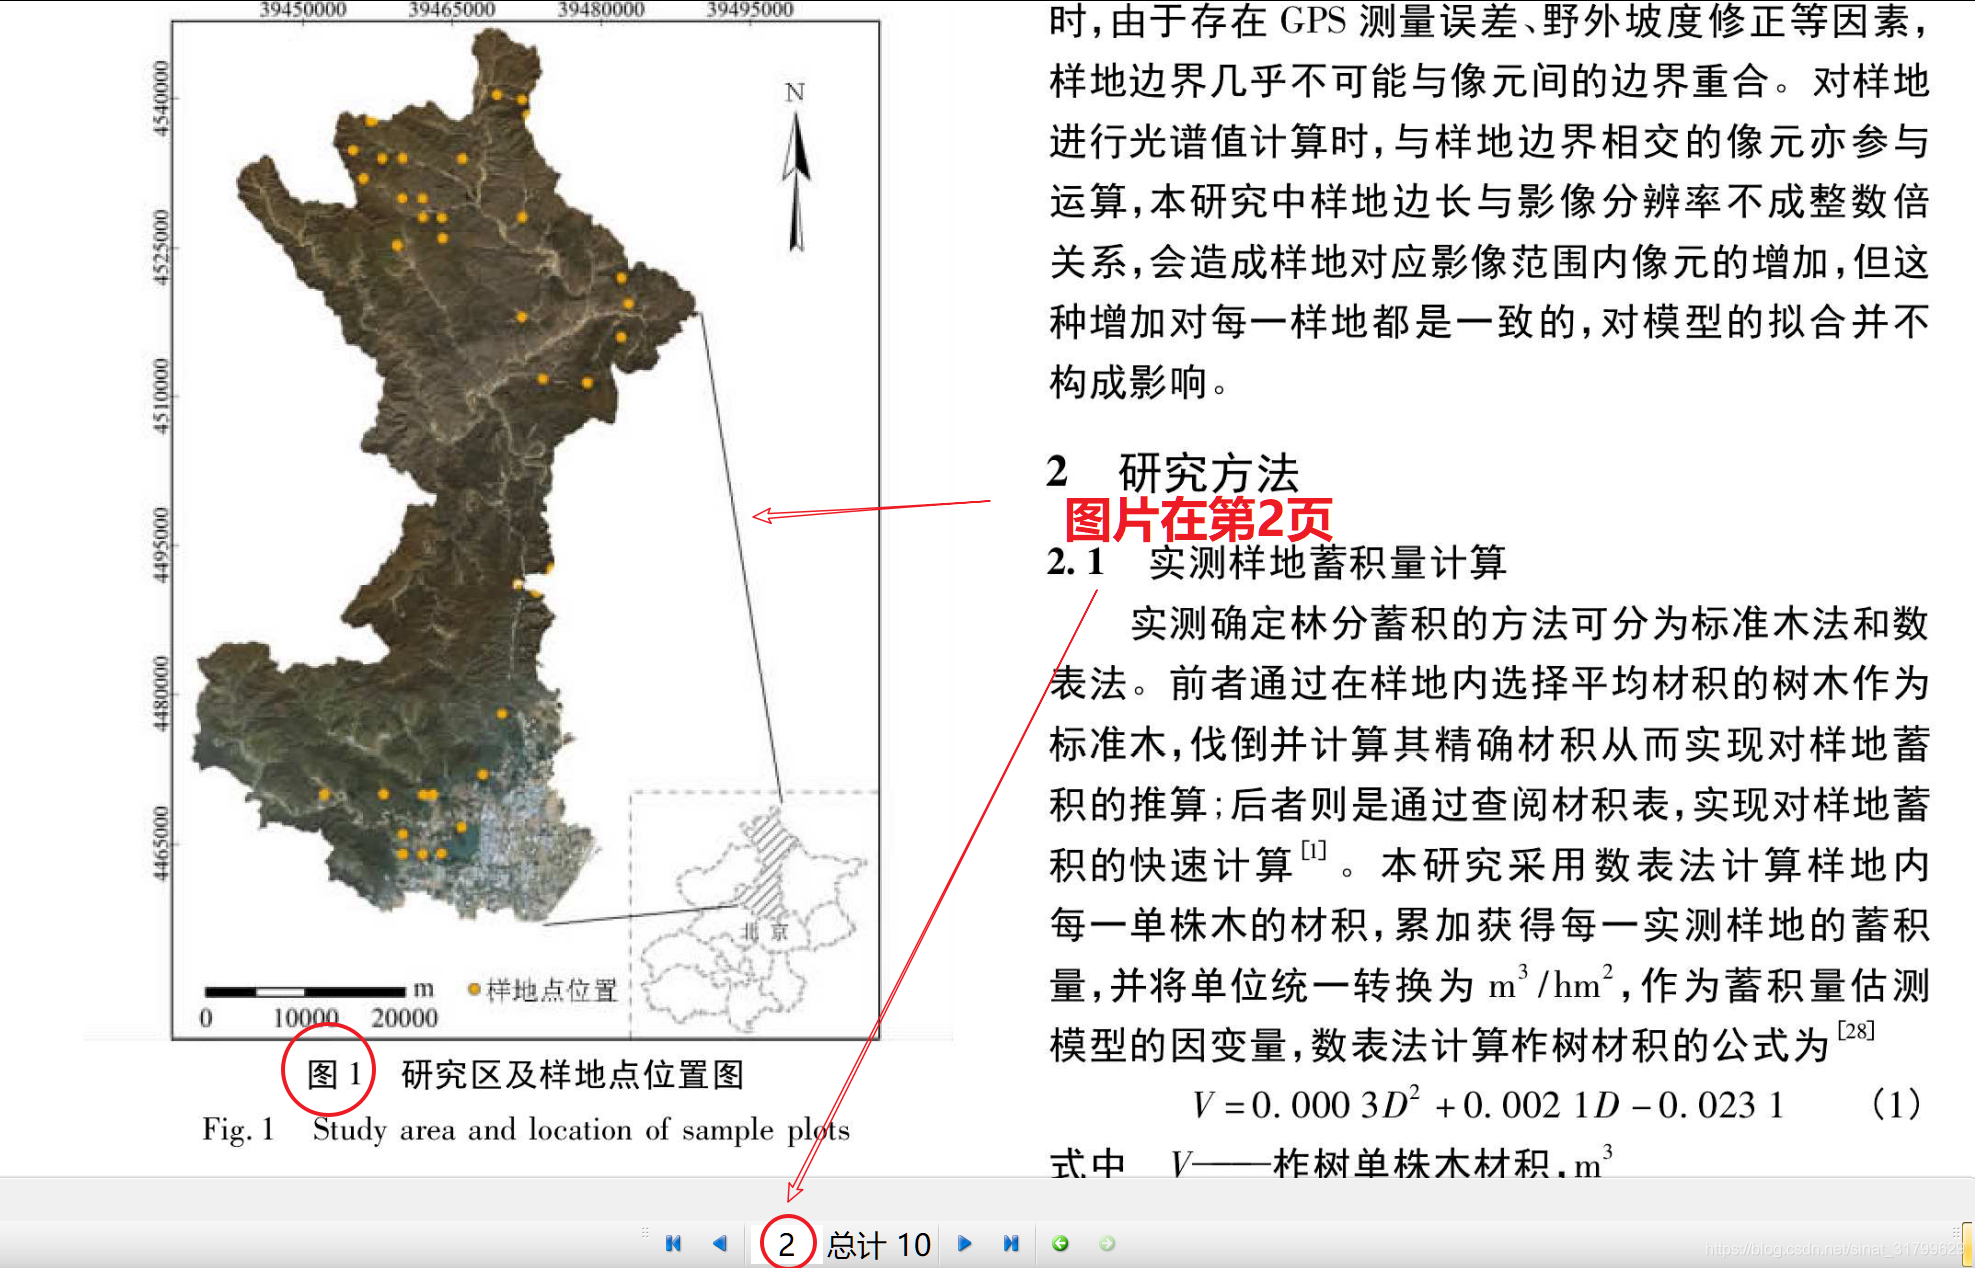1975x1268 pixels.
Task: Click inside the page number field
Action: click(x=786, y=1244)
